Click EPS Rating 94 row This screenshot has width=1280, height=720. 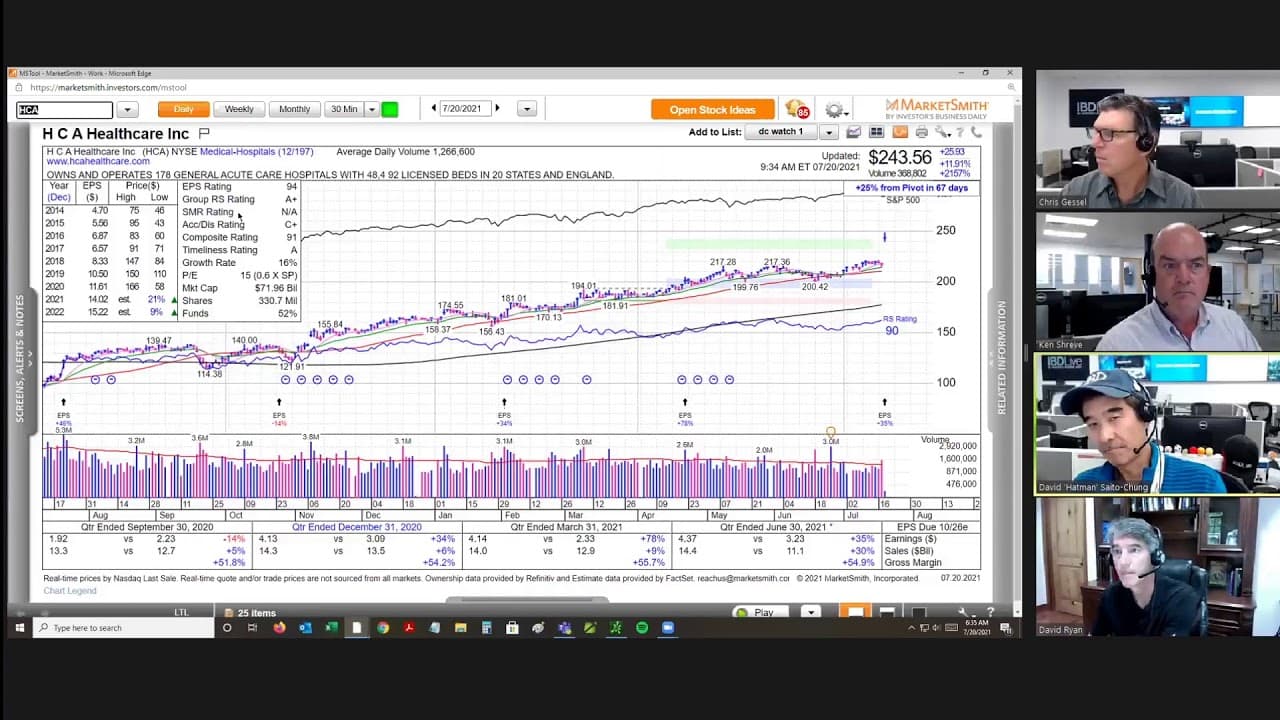pos(239,187)
